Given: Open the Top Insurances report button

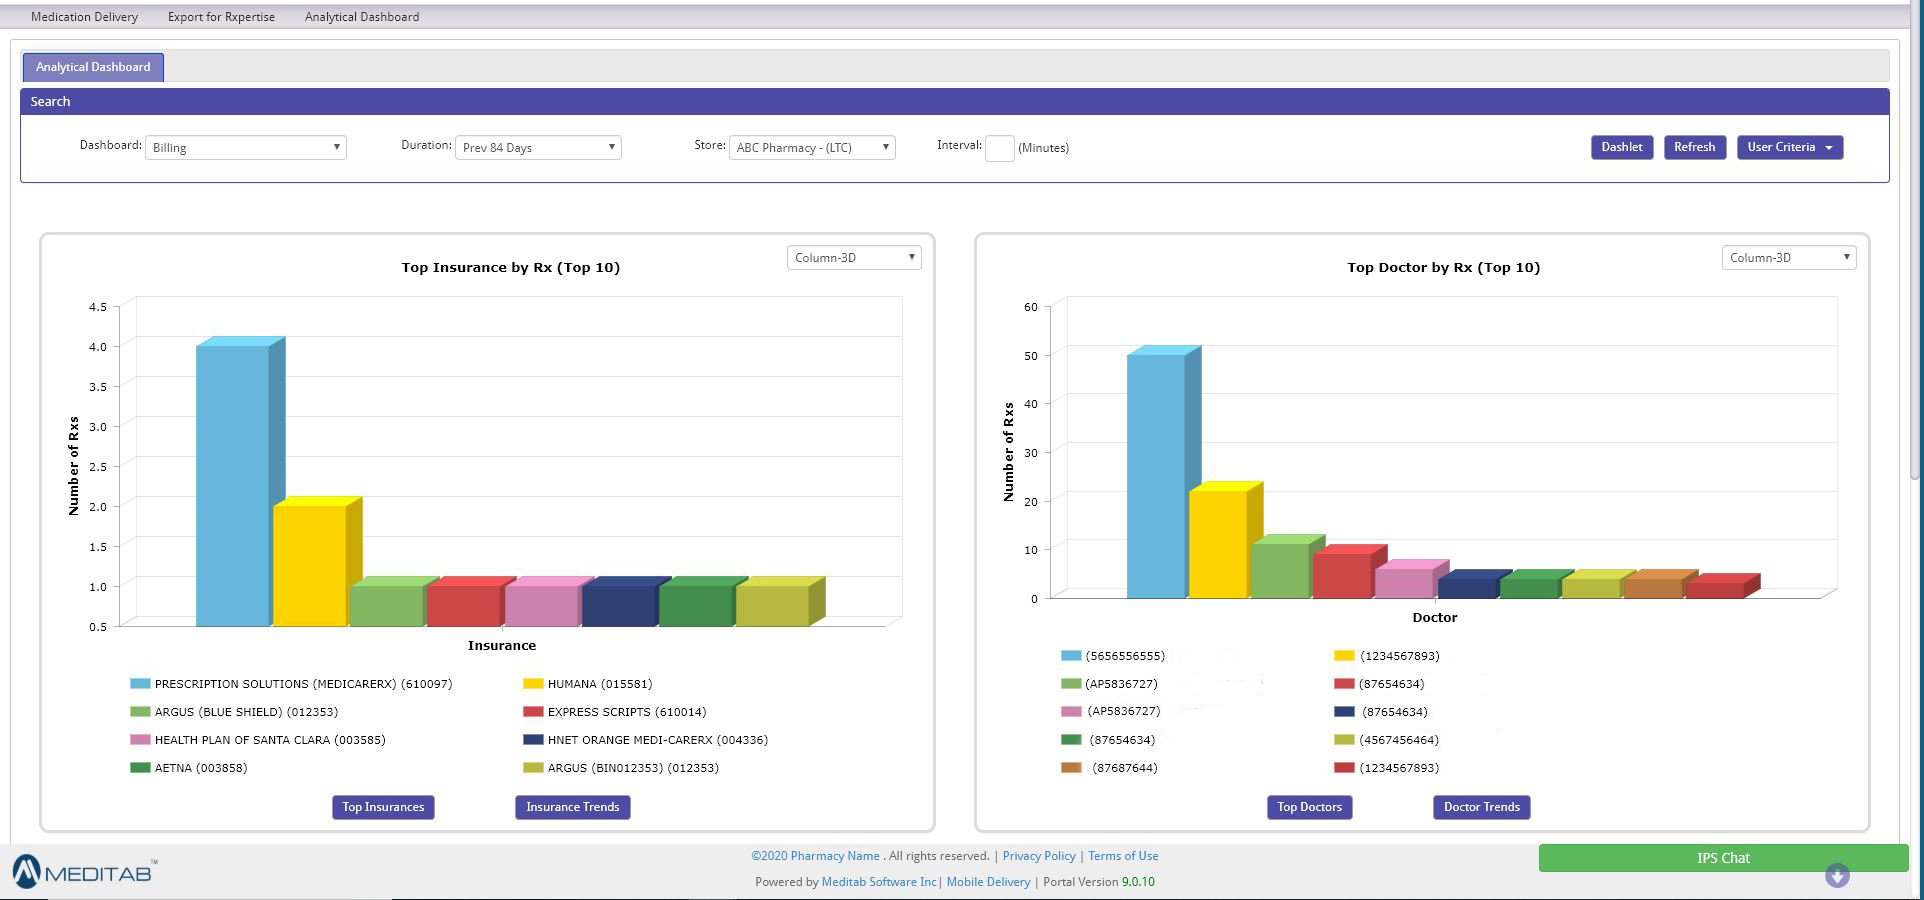Looking at the screenshot, I should [x=383, y=807].
